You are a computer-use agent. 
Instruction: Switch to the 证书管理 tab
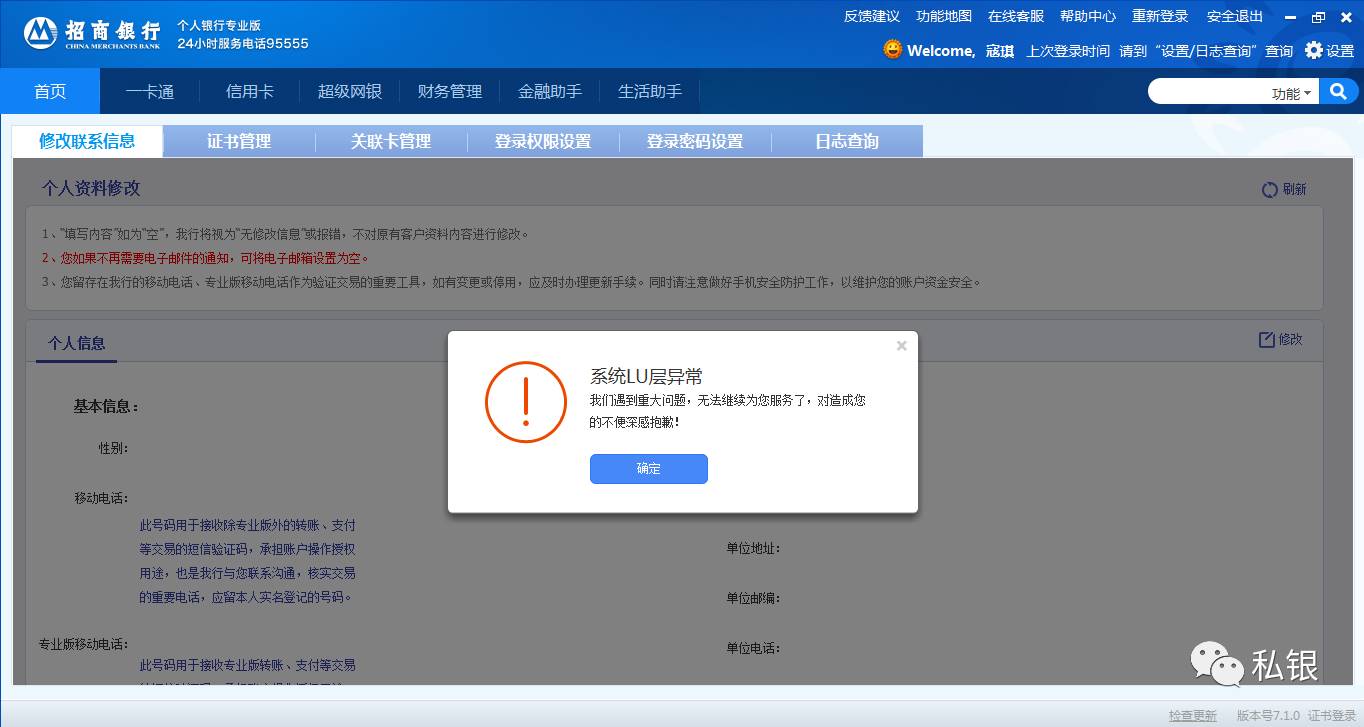[x=239, y=141]
